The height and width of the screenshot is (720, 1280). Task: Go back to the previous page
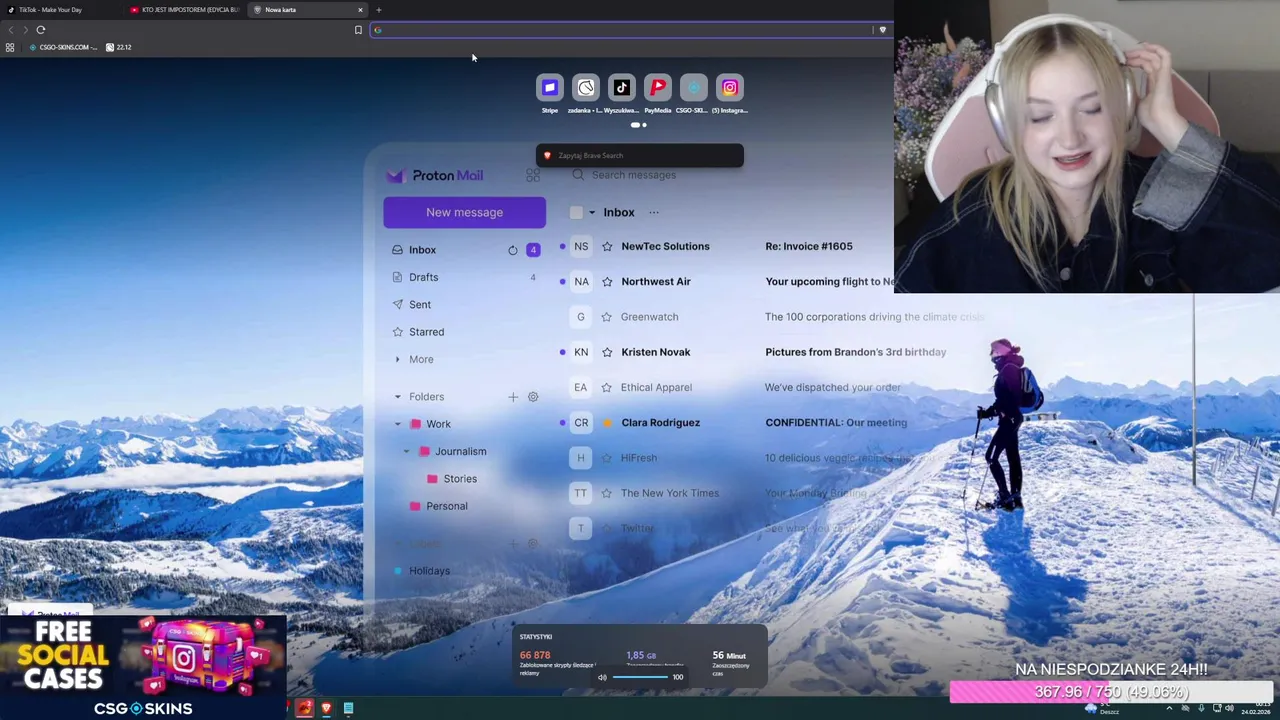point(11,30)
